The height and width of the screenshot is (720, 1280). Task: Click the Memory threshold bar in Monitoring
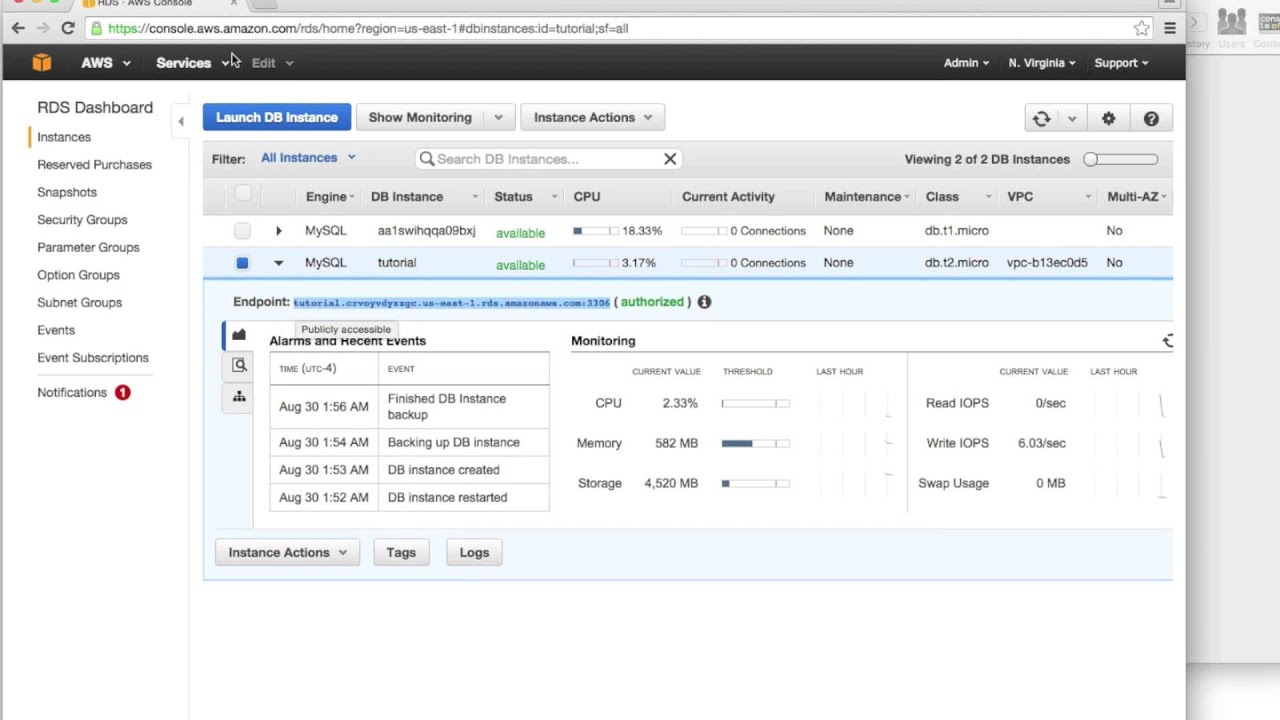pyautogui.click(x=755, y=443)
